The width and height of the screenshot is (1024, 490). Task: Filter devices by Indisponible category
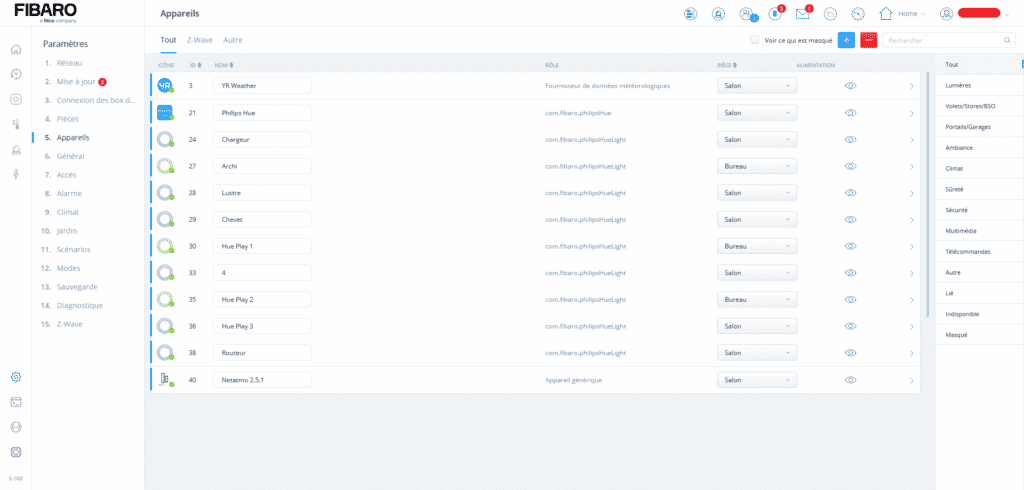962,314
